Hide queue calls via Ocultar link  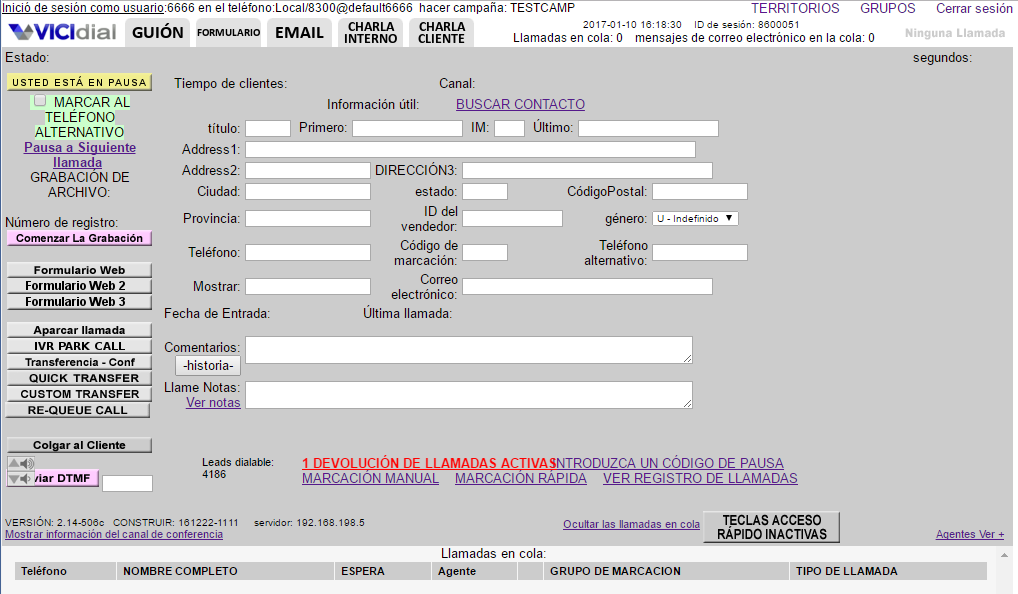coord(631,525)
